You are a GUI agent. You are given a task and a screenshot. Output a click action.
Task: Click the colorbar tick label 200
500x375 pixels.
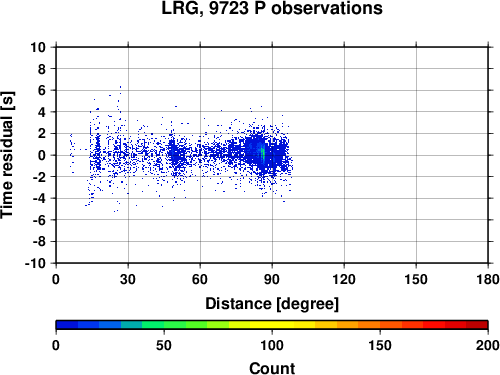coord(487,345)
